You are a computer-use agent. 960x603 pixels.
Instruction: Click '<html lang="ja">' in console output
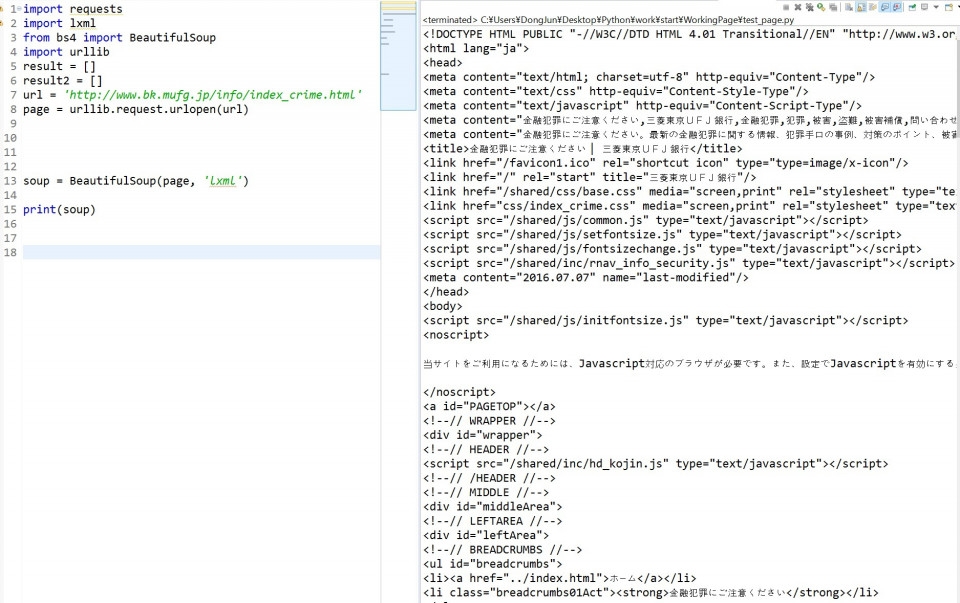(476, 48)
